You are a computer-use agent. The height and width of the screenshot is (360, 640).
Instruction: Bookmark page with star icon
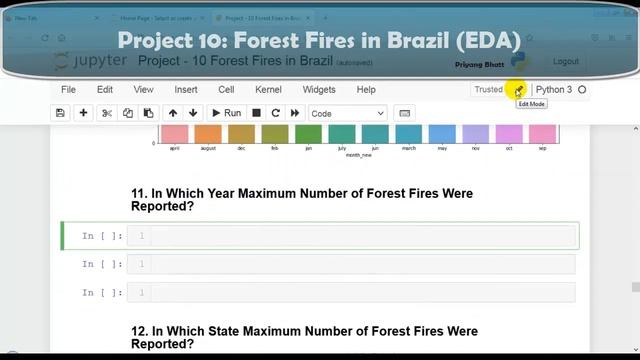tap(530, 38)
